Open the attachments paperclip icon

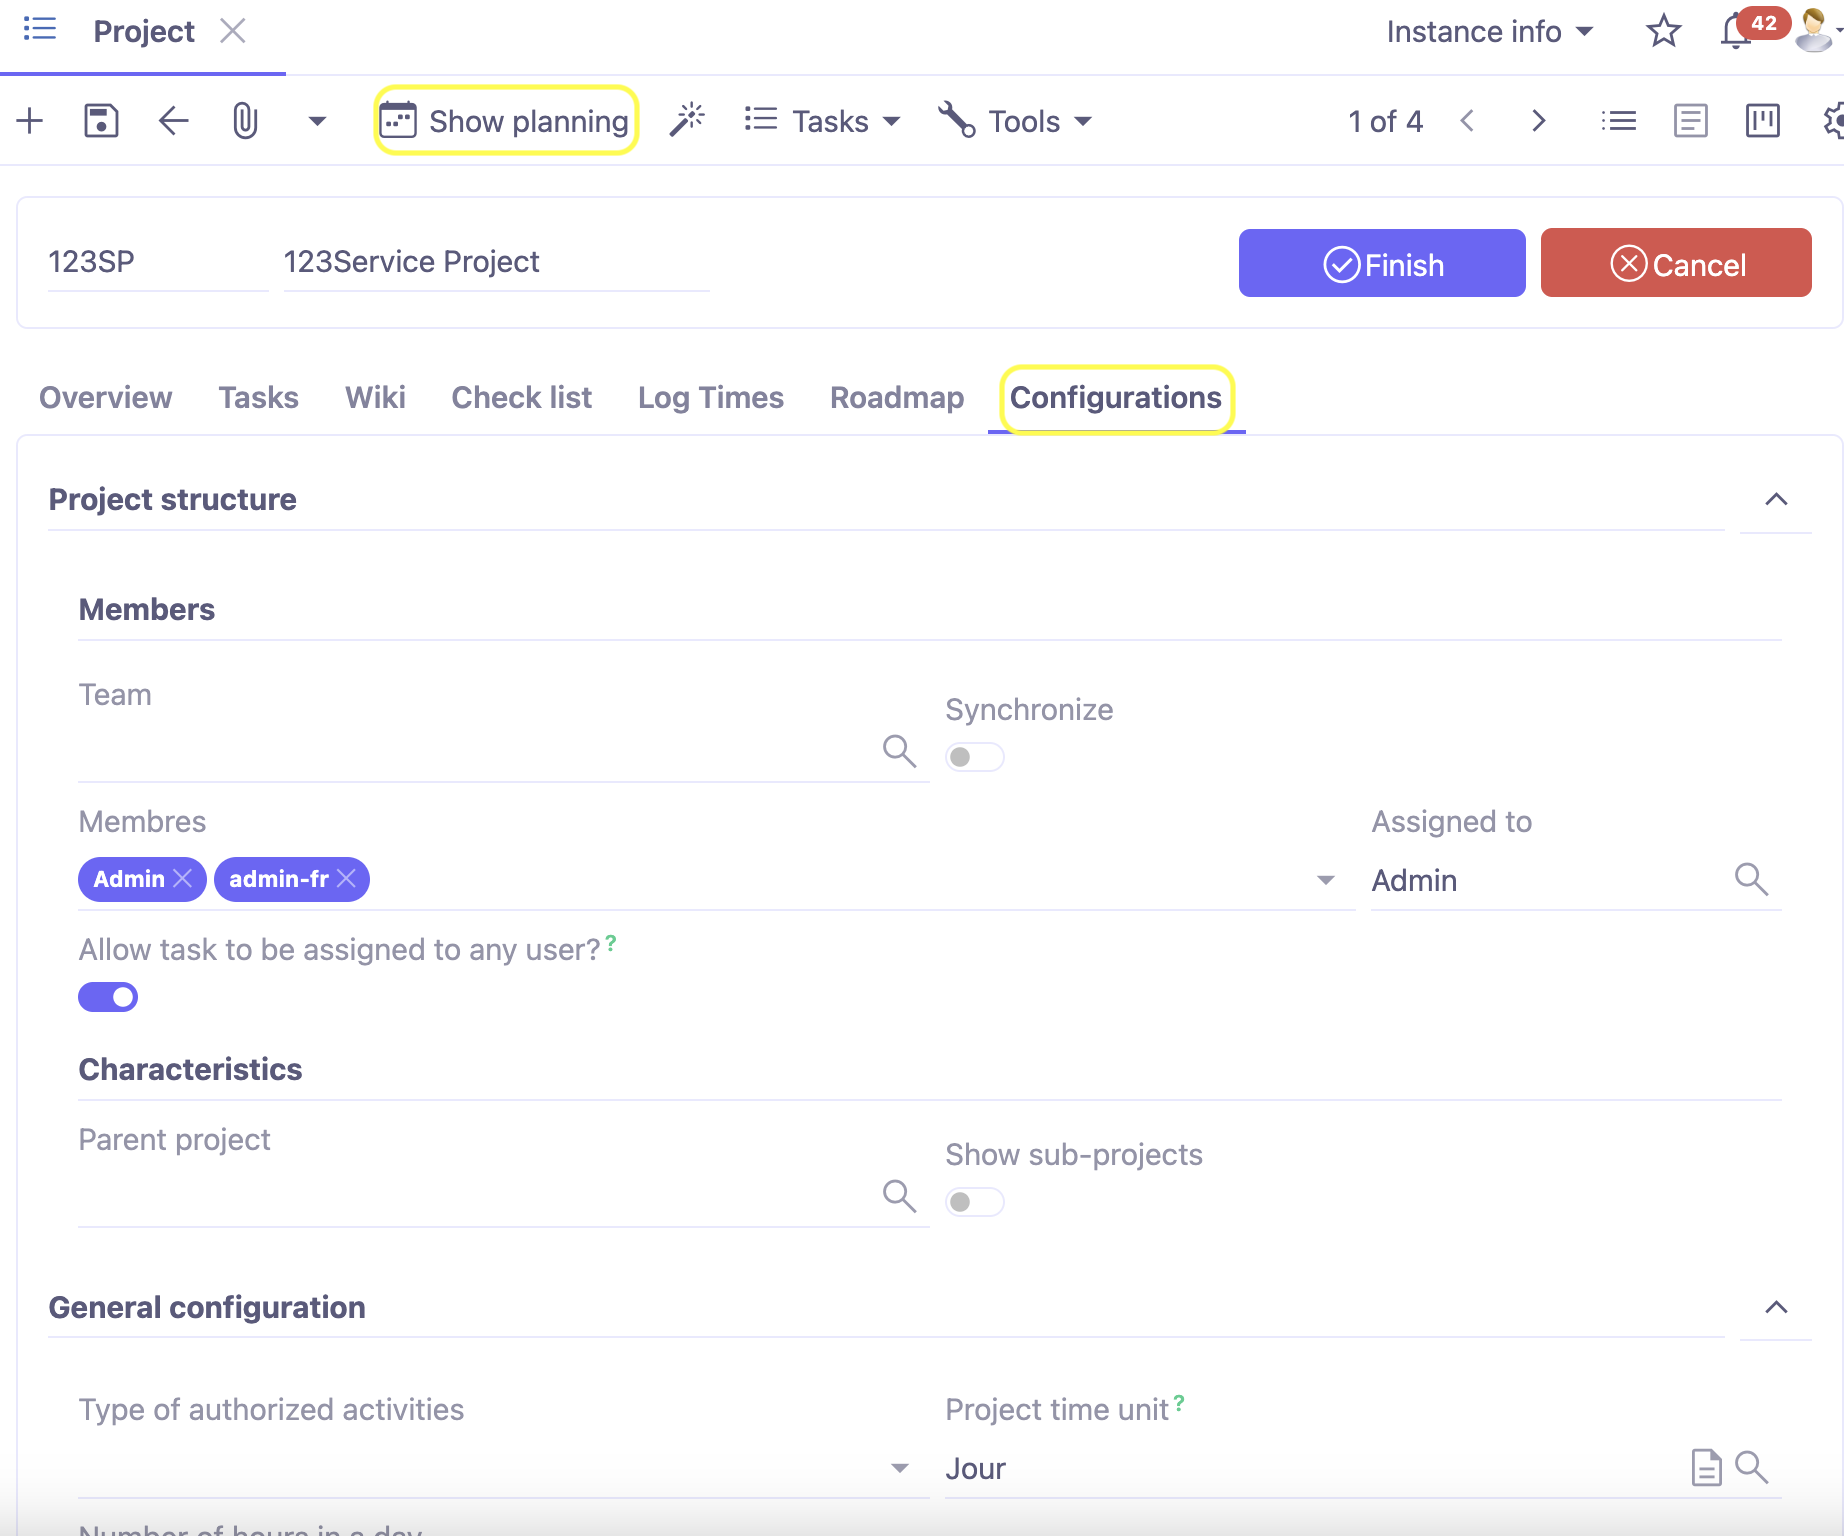coord(245,120)
